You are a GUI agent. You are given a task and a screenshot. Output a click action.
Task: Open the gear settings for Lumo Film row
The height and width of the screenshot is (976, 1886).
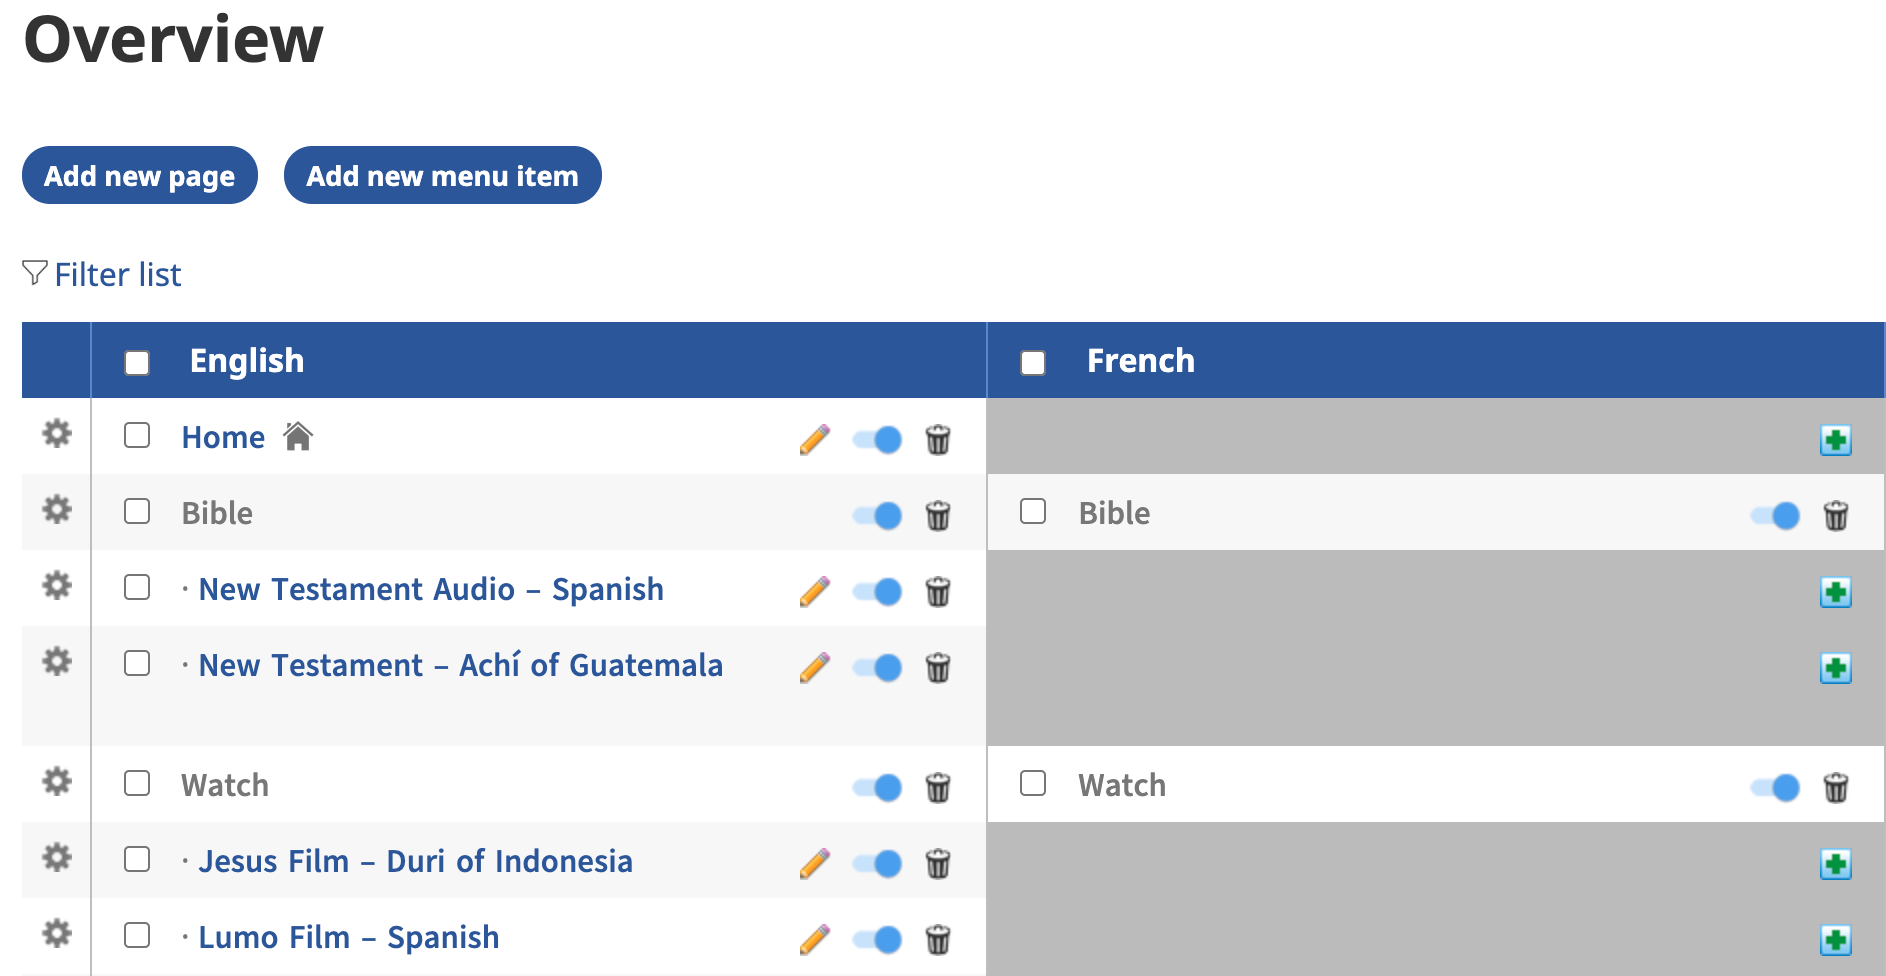click(57, 933)
